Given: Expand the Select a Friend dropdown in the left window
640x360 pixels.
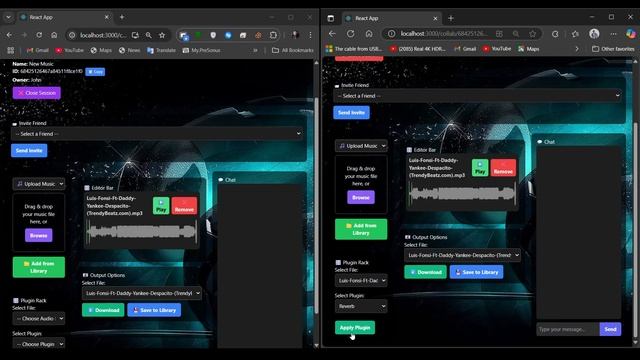Looking at the screenshot, I should tap(158, 133).
